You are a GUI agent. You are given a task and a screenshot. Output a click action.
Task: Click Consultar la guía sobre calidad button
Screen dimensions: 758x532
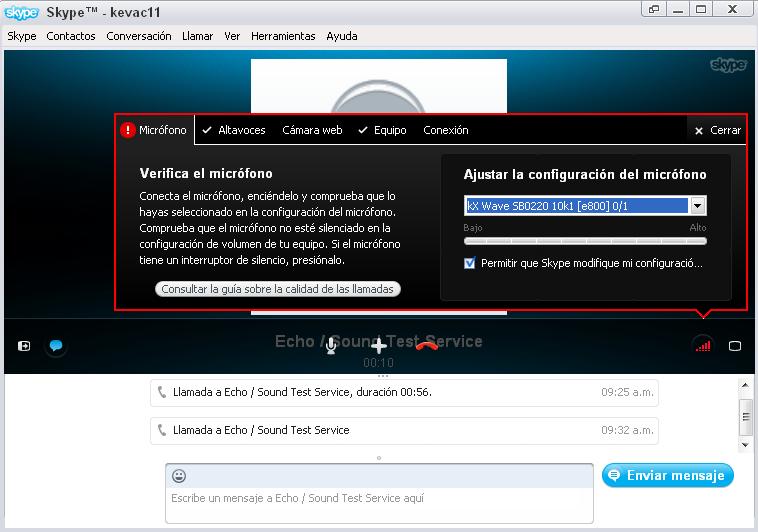tap(279, 289)
